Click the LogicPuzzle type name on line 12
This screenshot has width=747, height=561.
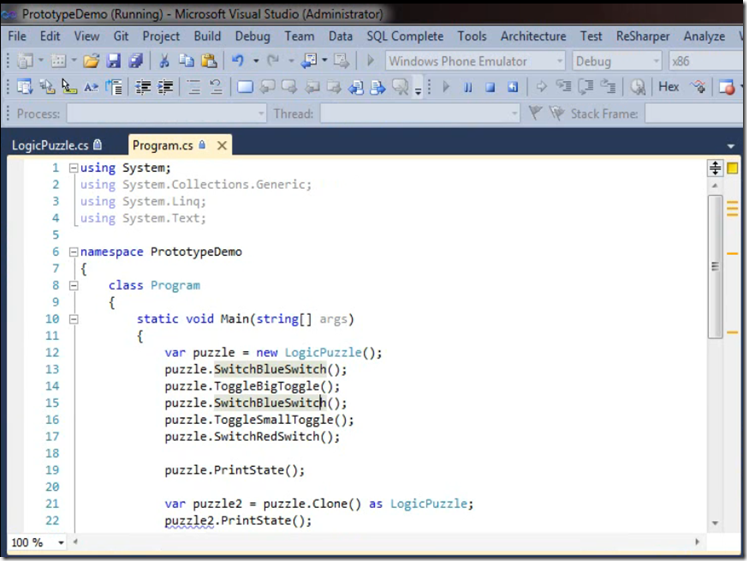coord(323,353)
